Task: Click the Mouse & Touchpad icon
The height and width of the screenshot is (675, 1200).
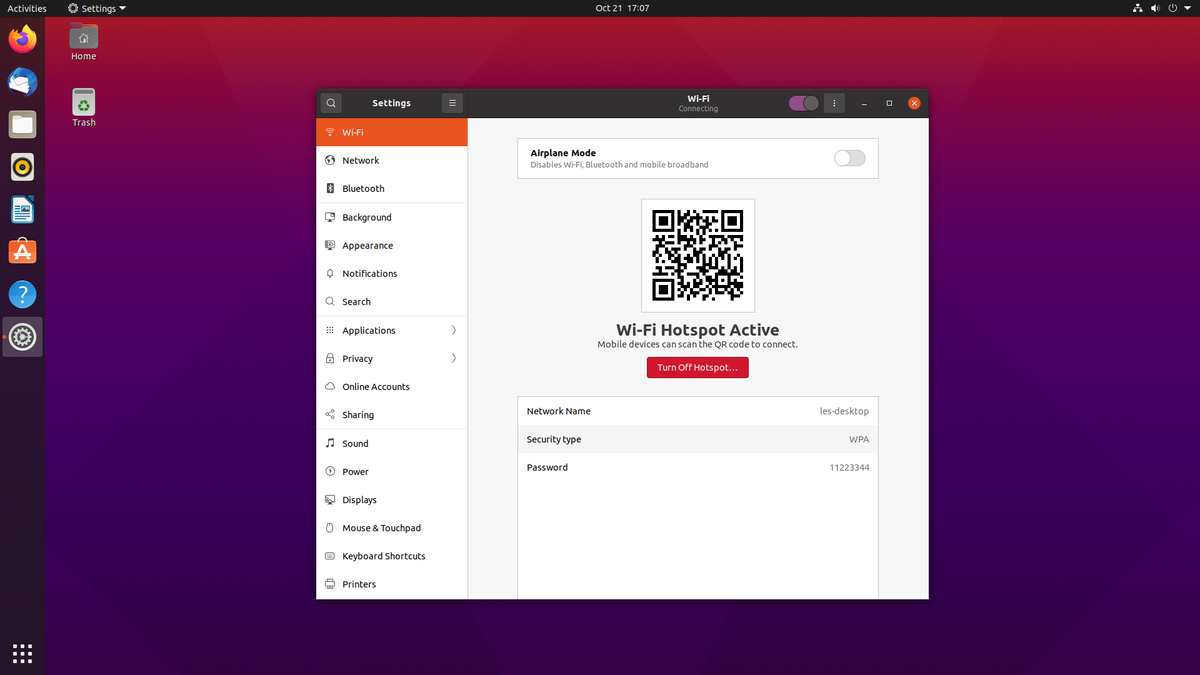Action: point(330,527)
